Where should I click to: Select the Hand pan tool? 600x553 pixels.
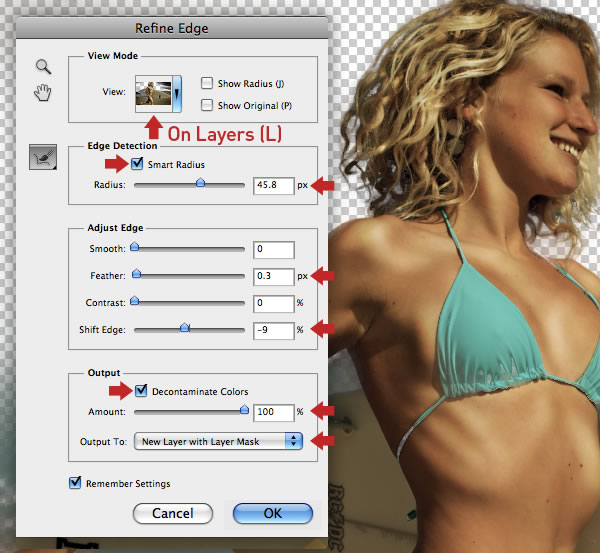click(x=43, y=93)
